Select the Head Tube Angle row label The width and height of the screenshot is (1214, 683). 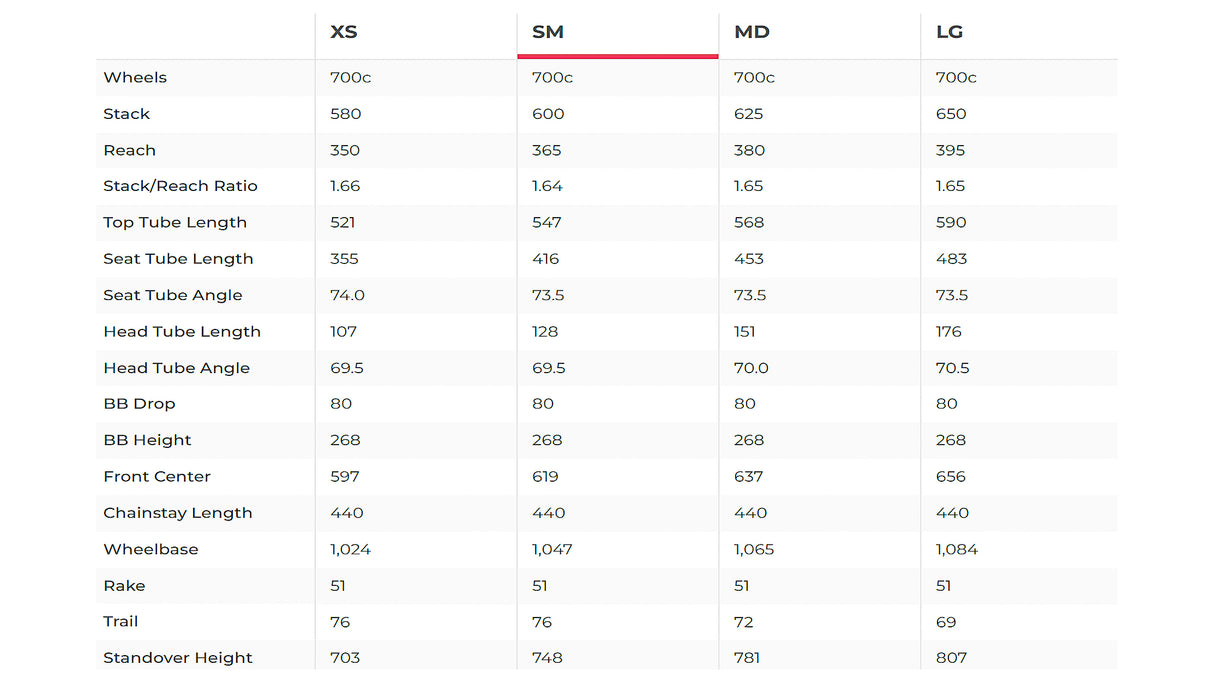(177, 368)
